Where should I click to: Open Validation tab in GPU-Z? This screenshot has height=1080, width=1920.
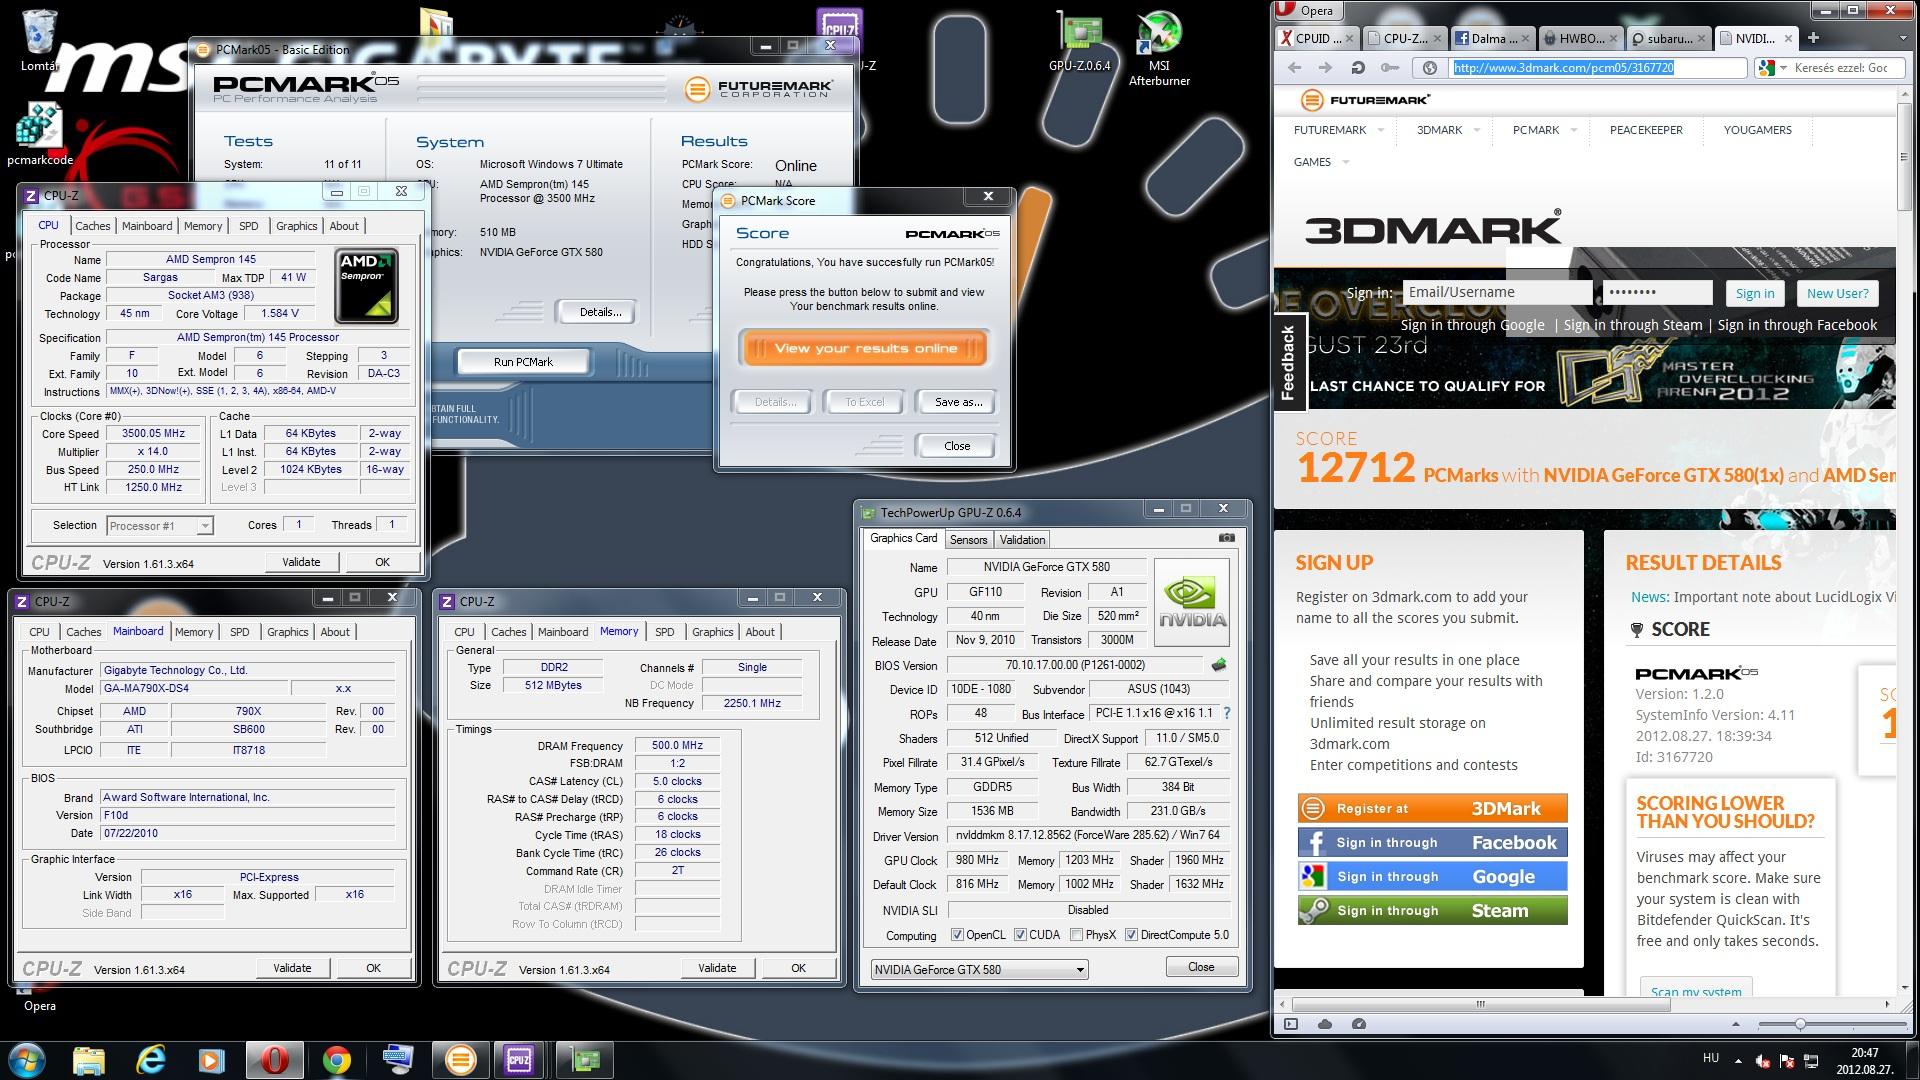point(1022,540)
